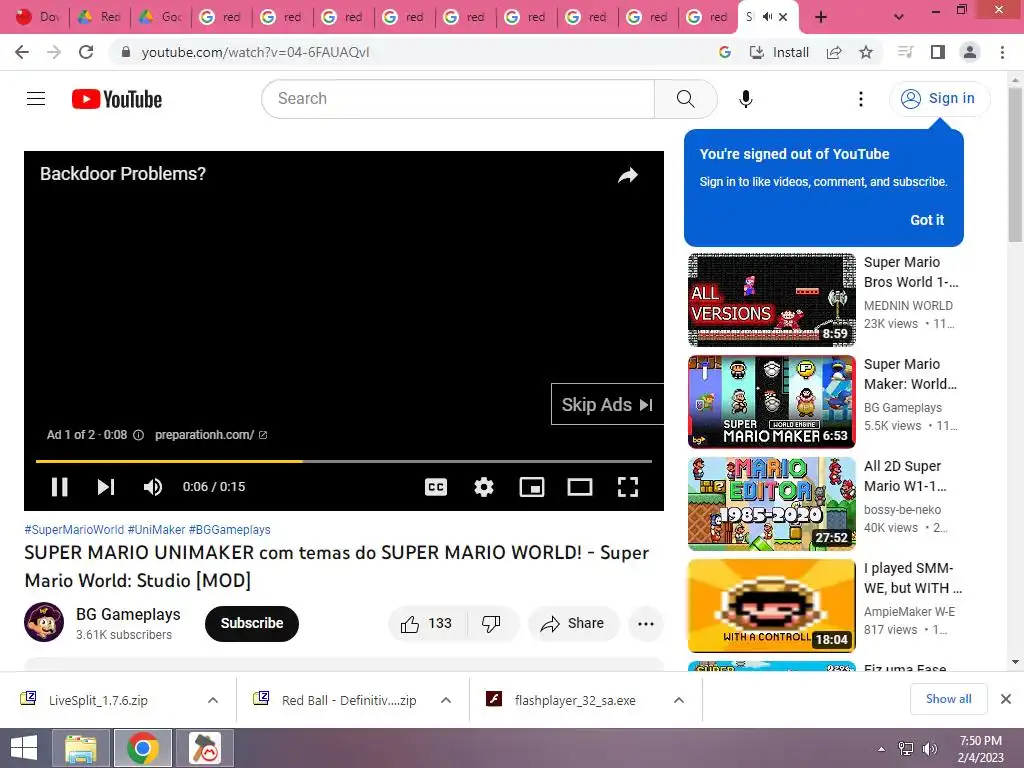Click the share arrow on video overlay
The height and width of the screenshot is (768, 1024).
click(x=628, y=175)
